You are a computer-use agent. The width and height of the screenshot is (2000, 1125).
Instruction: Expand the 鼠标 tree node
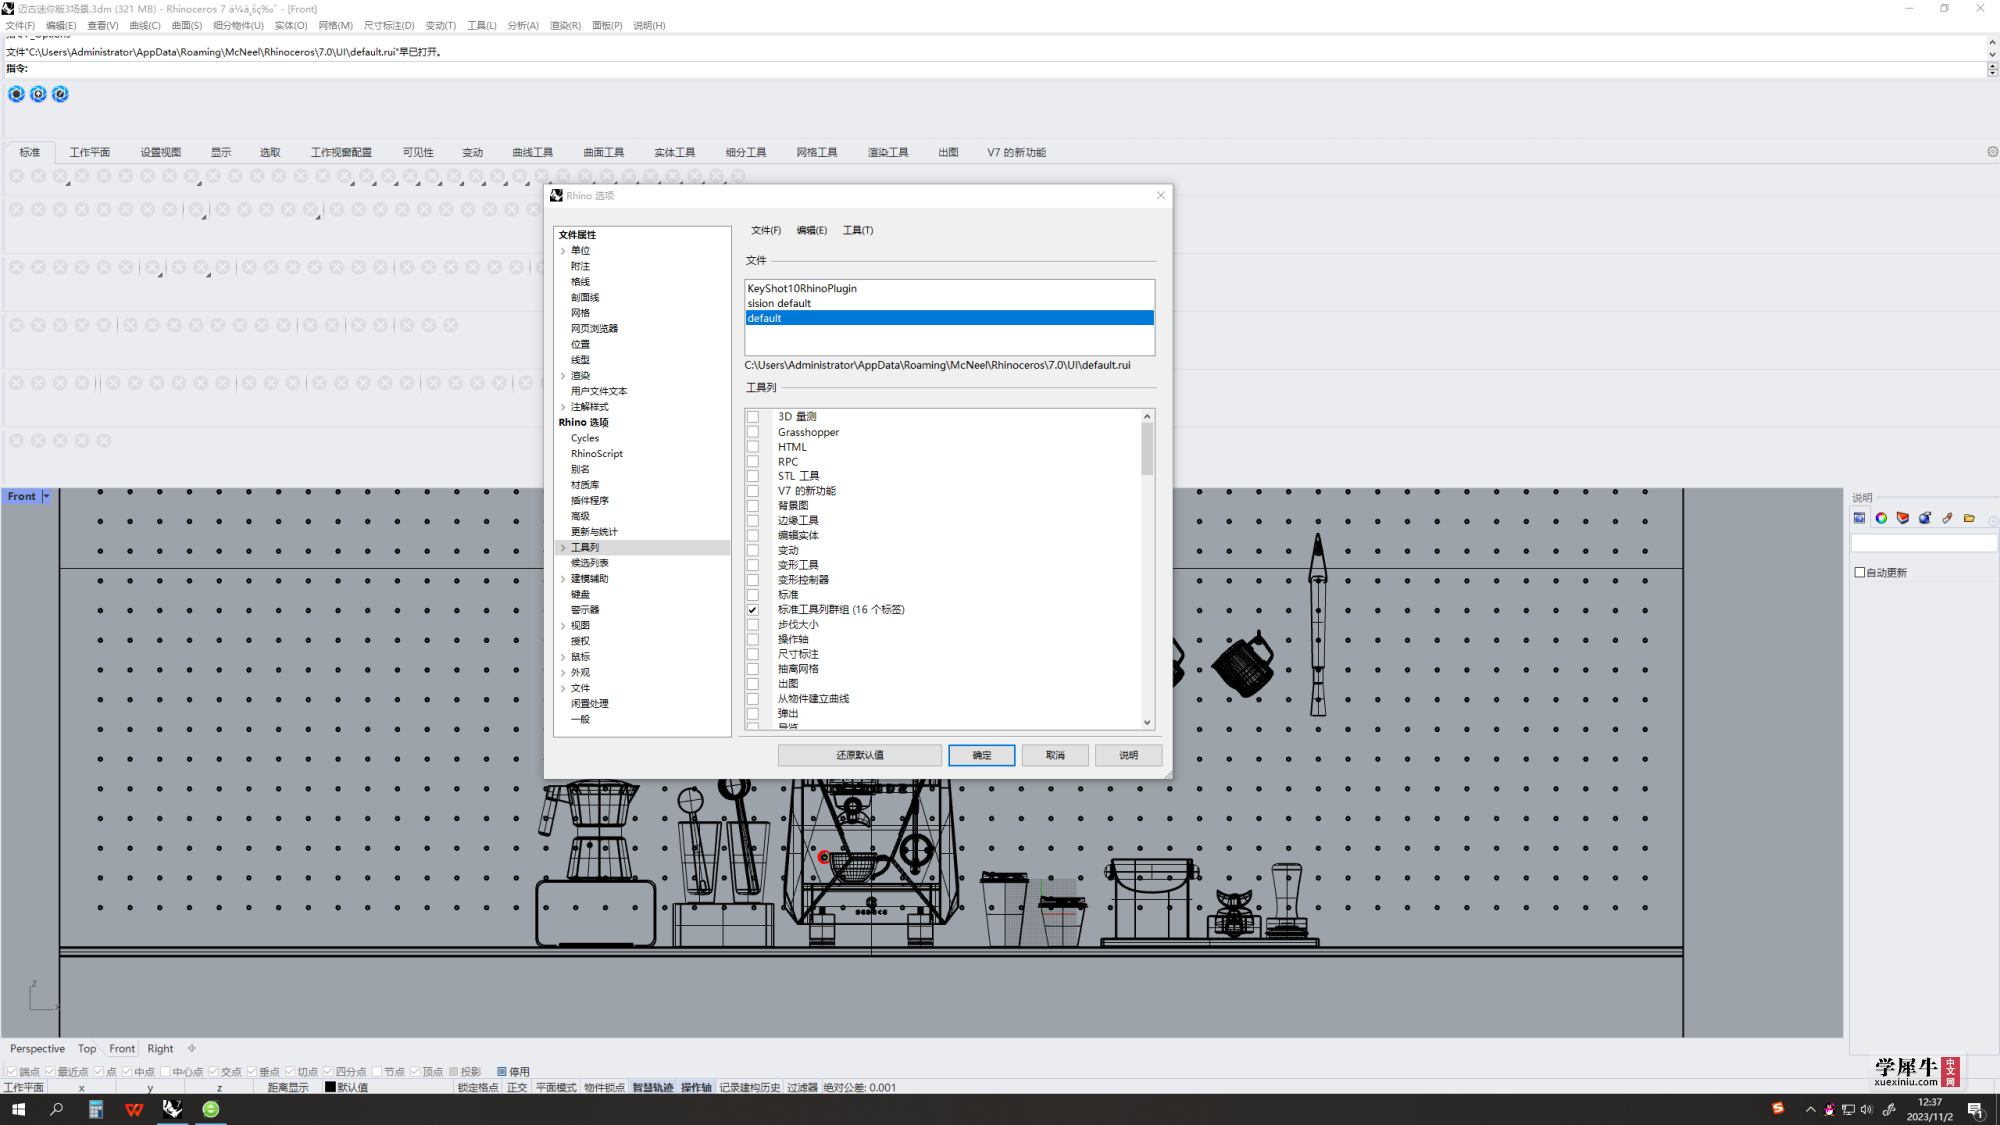[563, 657]
